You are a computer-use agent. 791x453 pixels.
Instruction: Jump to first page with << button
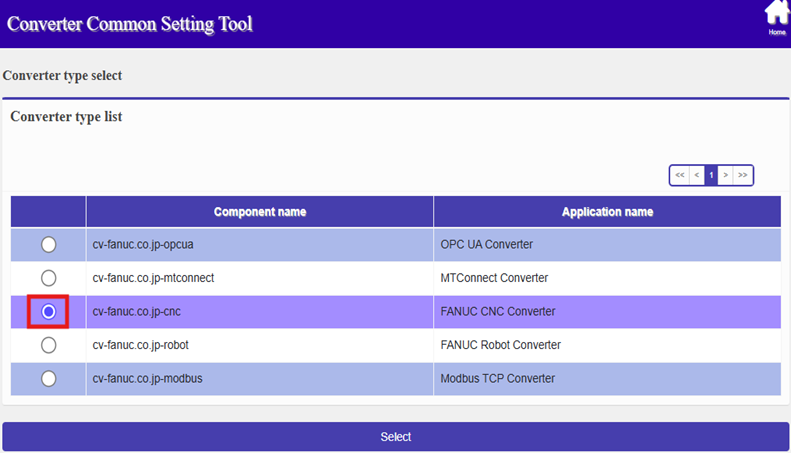click(680, 175)
